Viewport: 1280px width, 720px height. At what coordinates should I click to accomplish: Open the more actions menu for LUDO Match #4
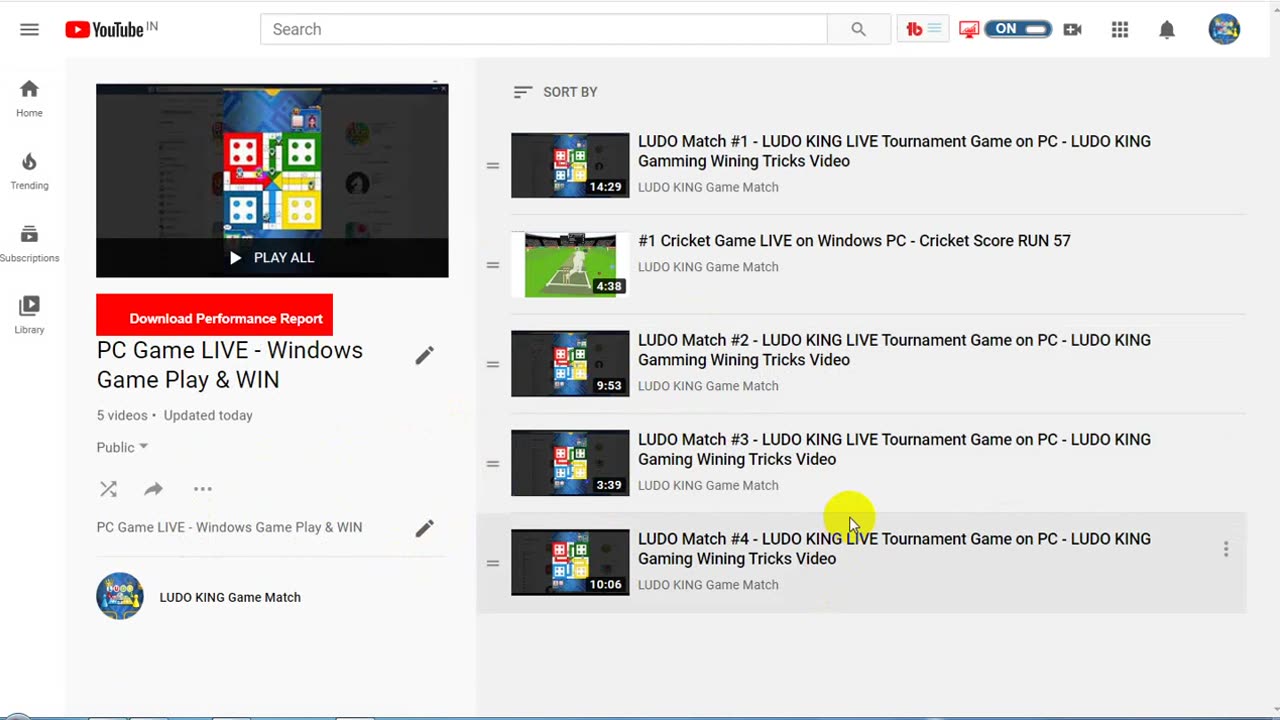[x=1226, y=549]
